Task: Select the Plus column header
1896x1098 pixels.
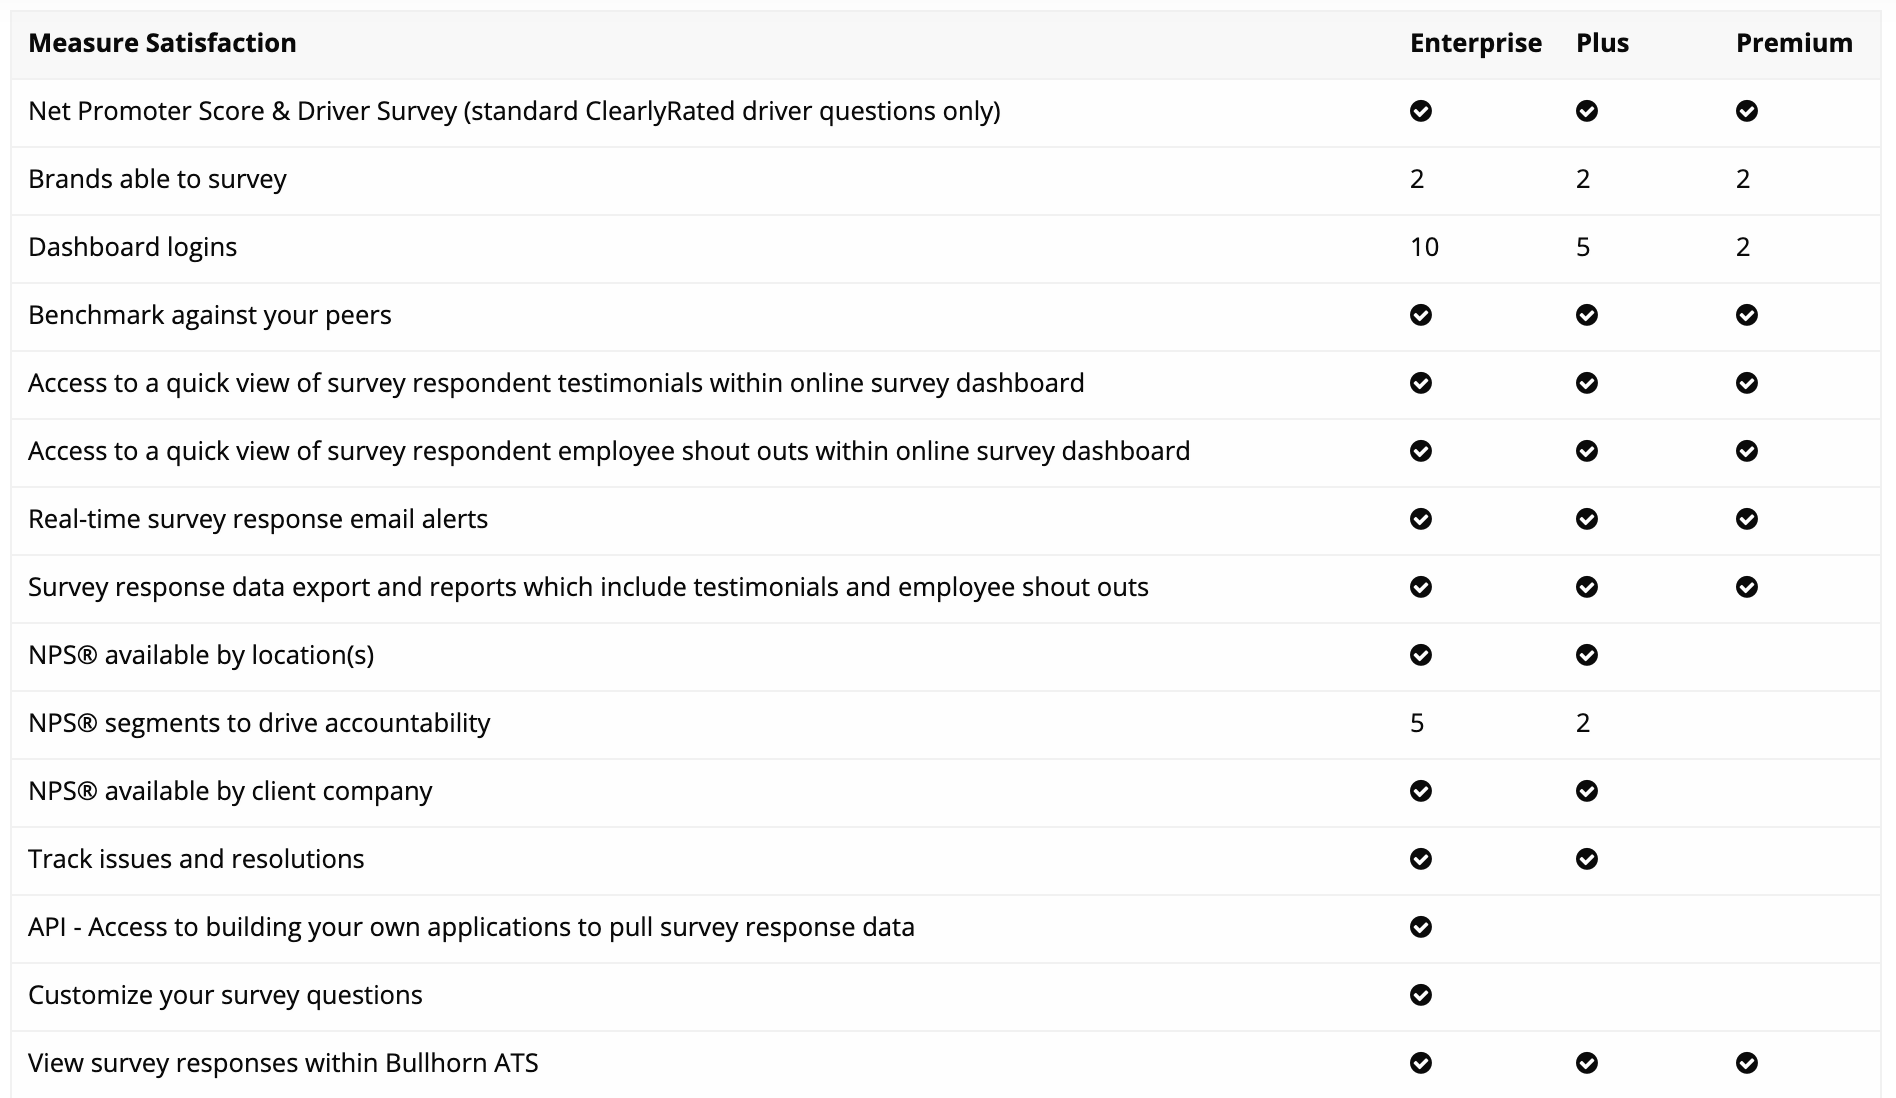Action: (1603, 43)
